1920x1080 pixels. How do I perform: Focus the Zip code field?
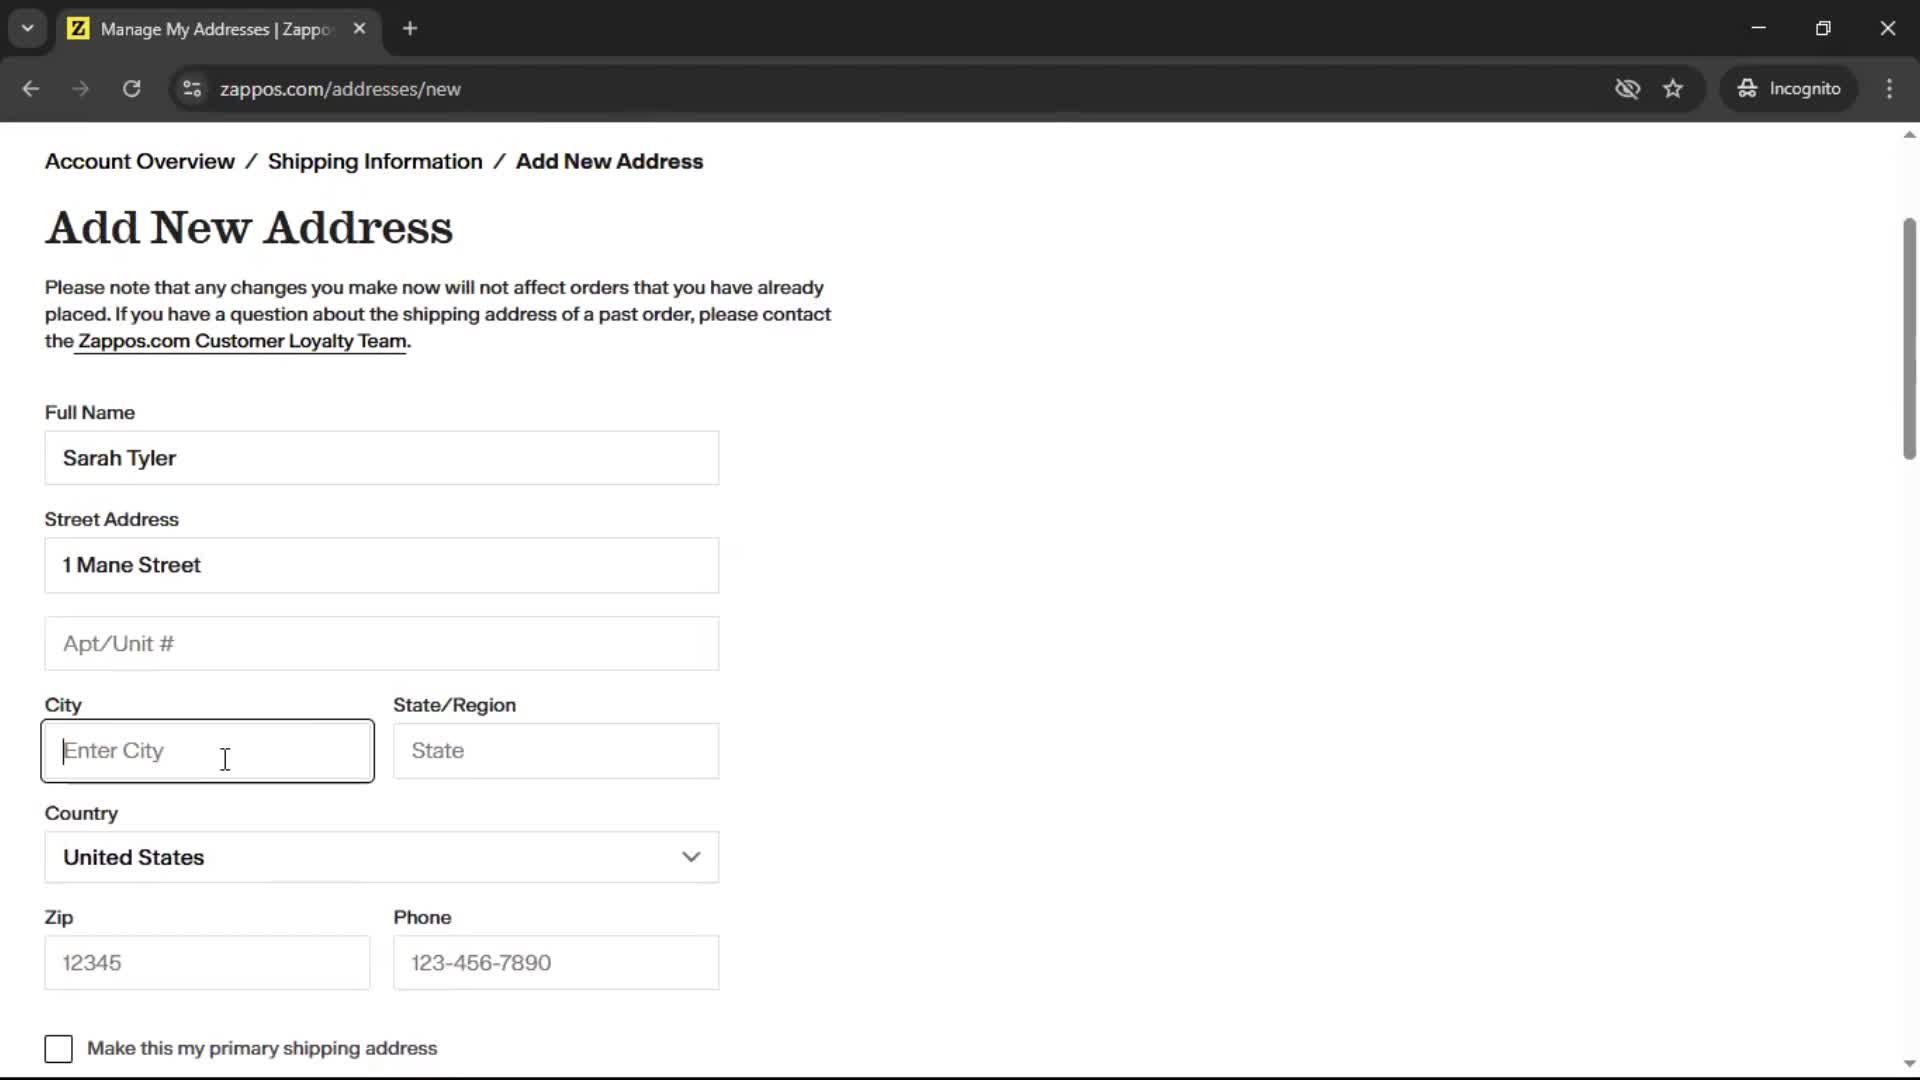click(x=207, y=963)
